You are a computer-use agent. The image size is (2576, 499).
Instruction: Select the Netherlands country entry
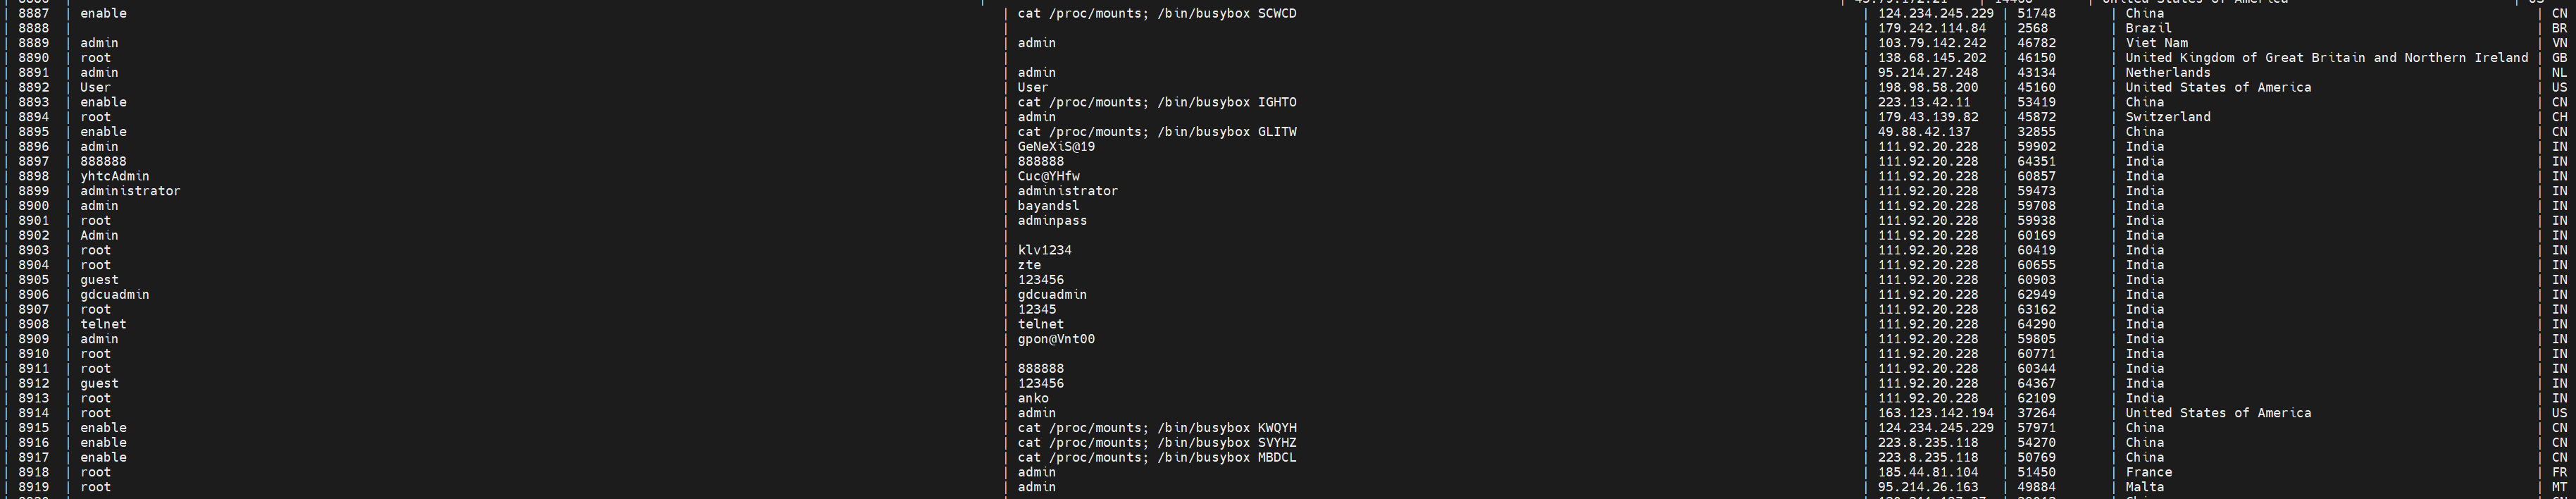(2168, 73)
